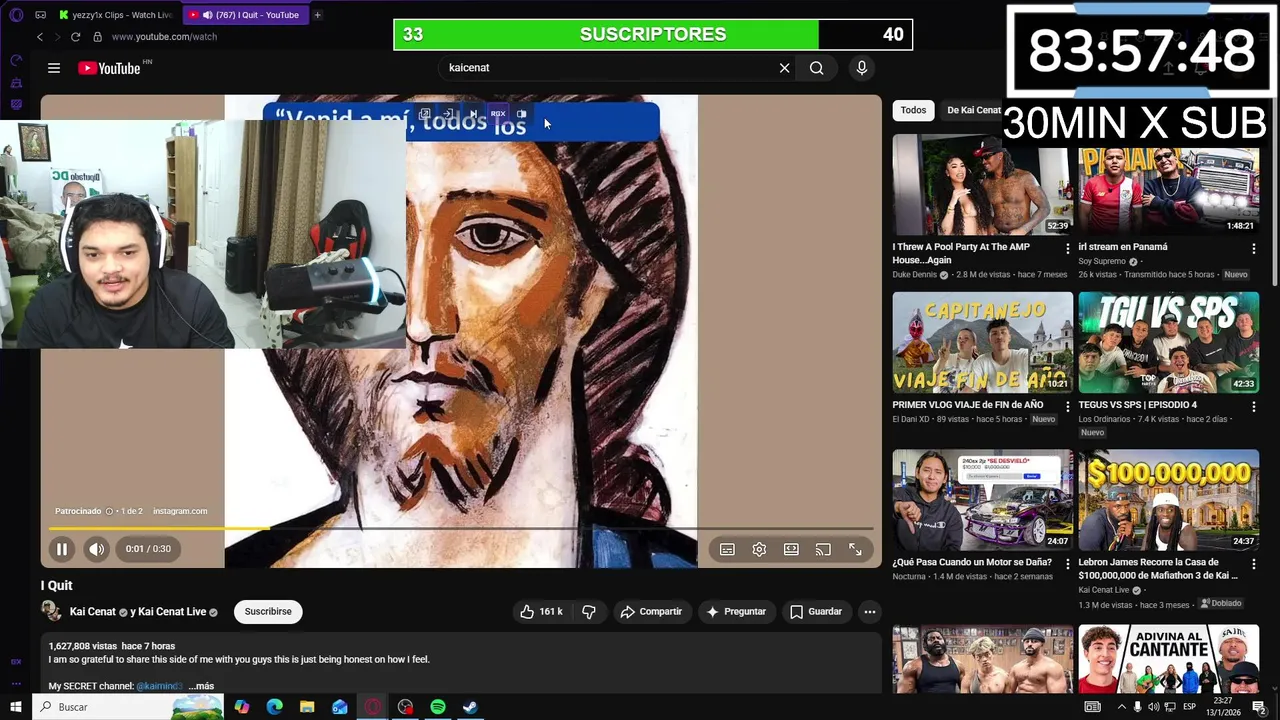1280x720 pixels.
Task: Open the irl stream en Panamá thumbnail
Action: 1168,185
